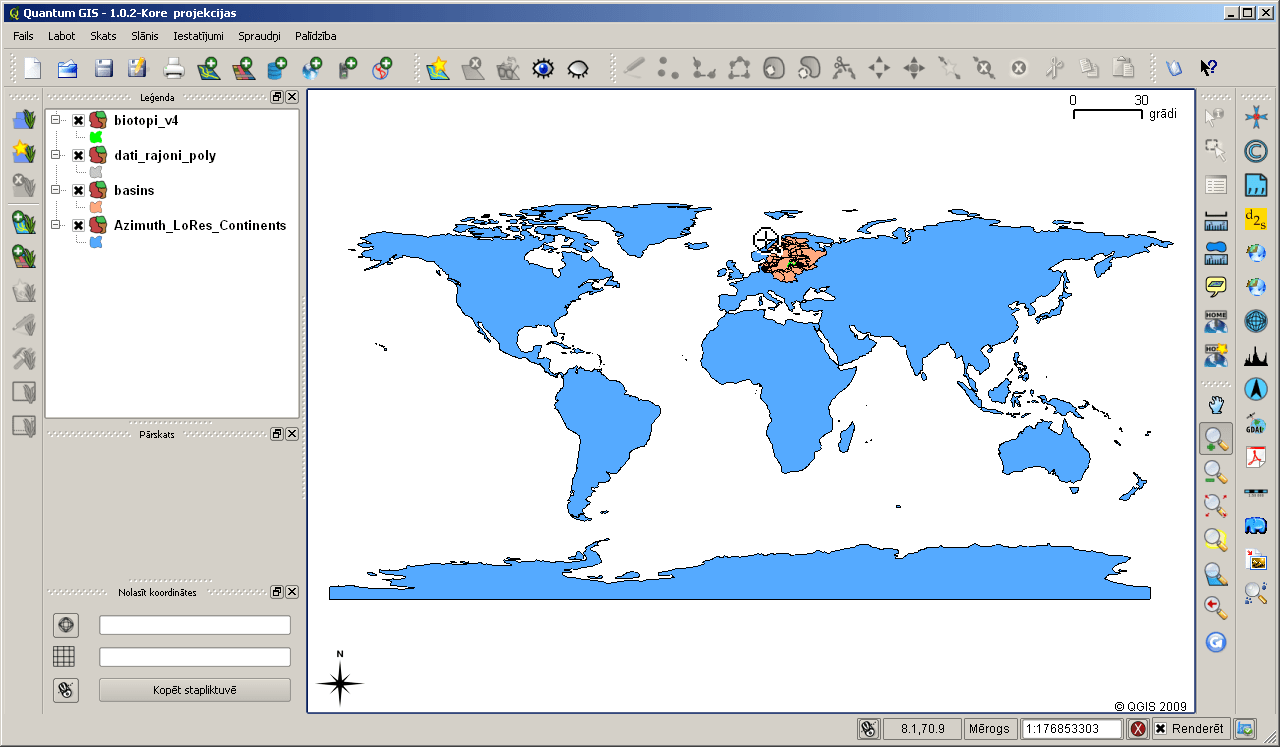
Task: Click the Kopēt staplīktuvē button
Action: pyautogui.click(x=195, y=690)
